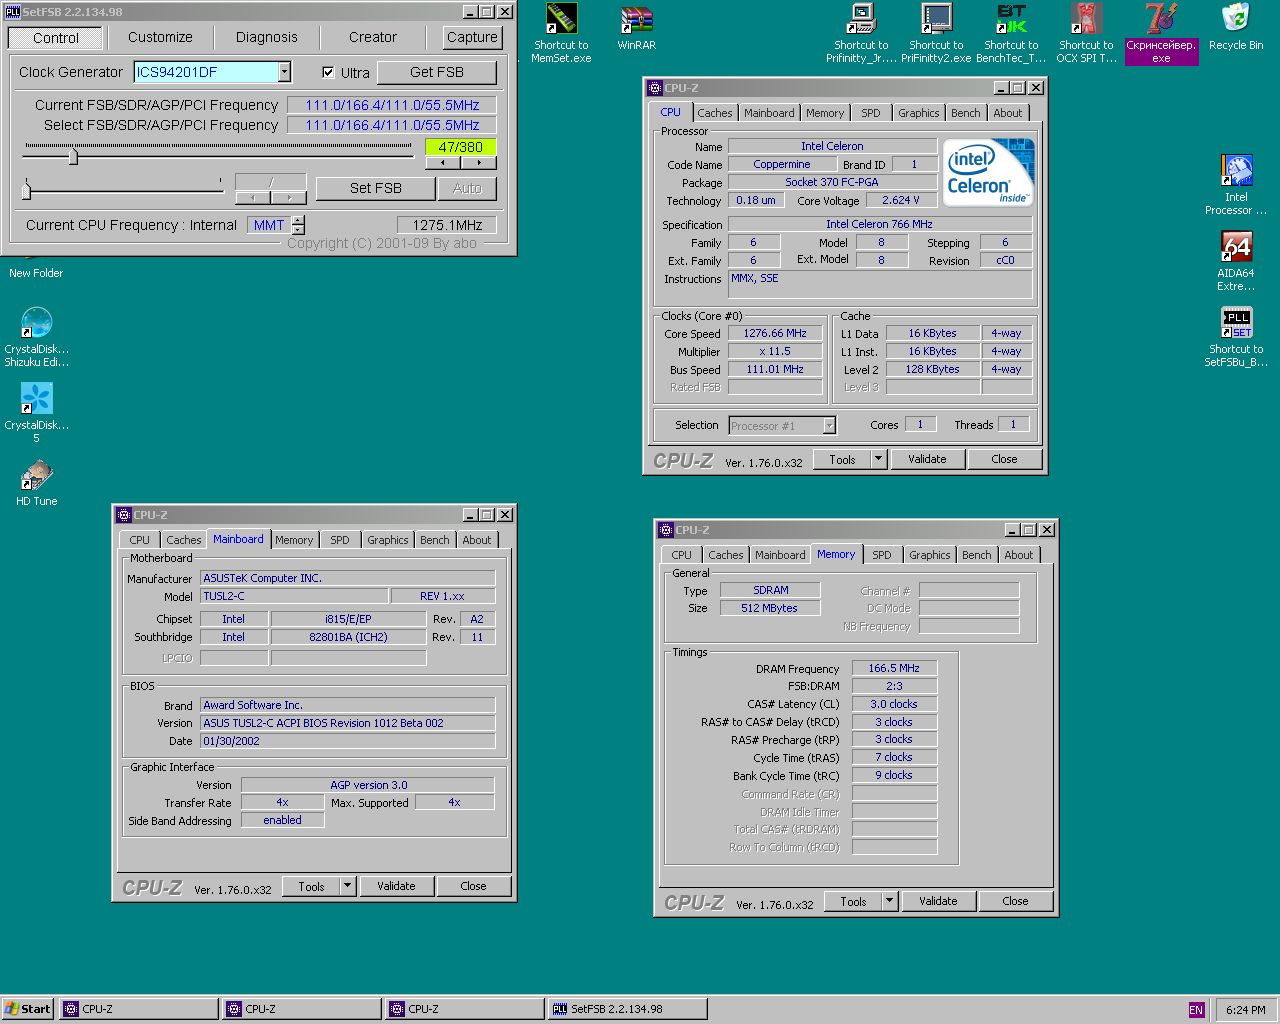Click the Set FSB button
This screenshot has width=1280, height=1024.
(x=375, y=188)
